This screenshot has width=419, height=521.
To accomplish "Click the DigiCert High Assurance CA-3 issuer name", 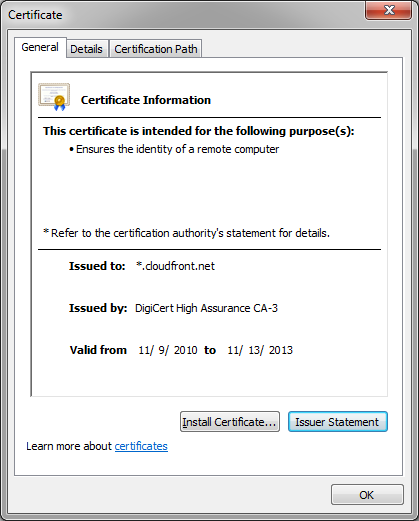I will click(206, 308).
